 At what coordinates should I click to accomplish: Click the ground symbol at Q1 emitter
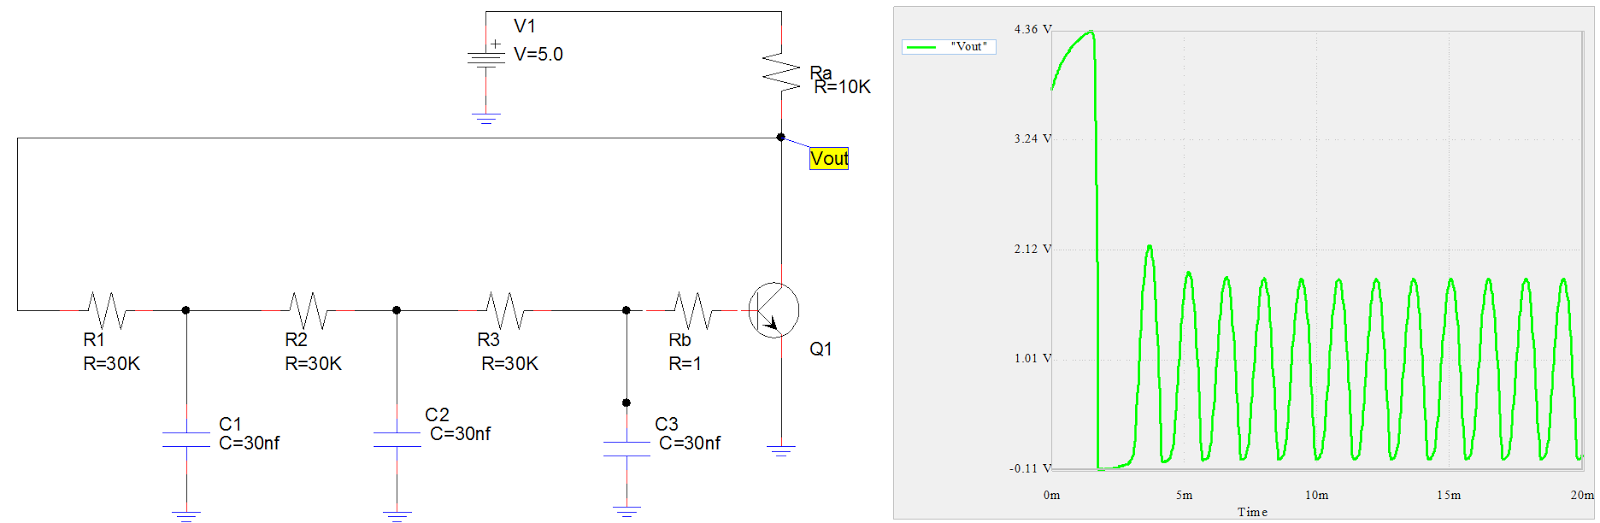(781, 451)
